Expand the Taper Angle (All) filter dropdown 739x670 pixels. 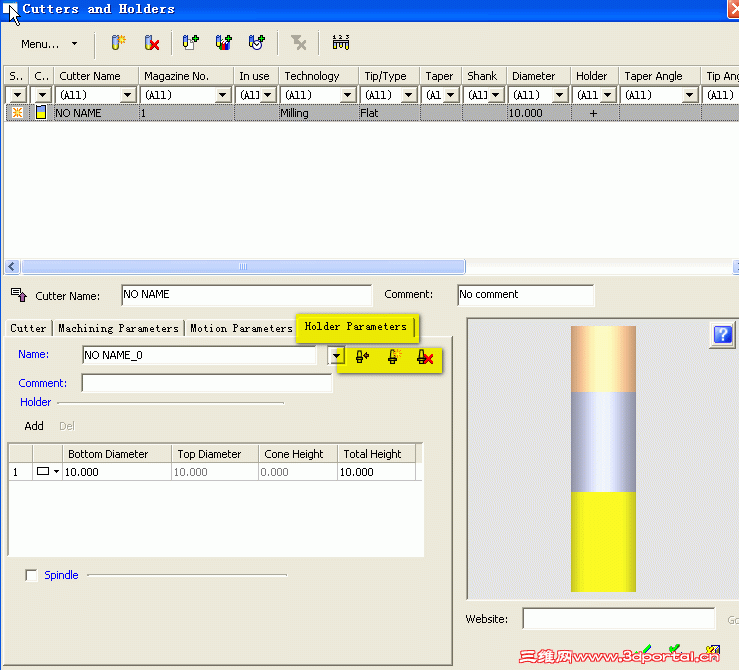click(690, 95)
